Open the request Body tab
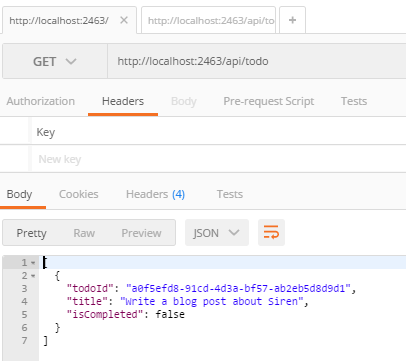 pos(184,101)
